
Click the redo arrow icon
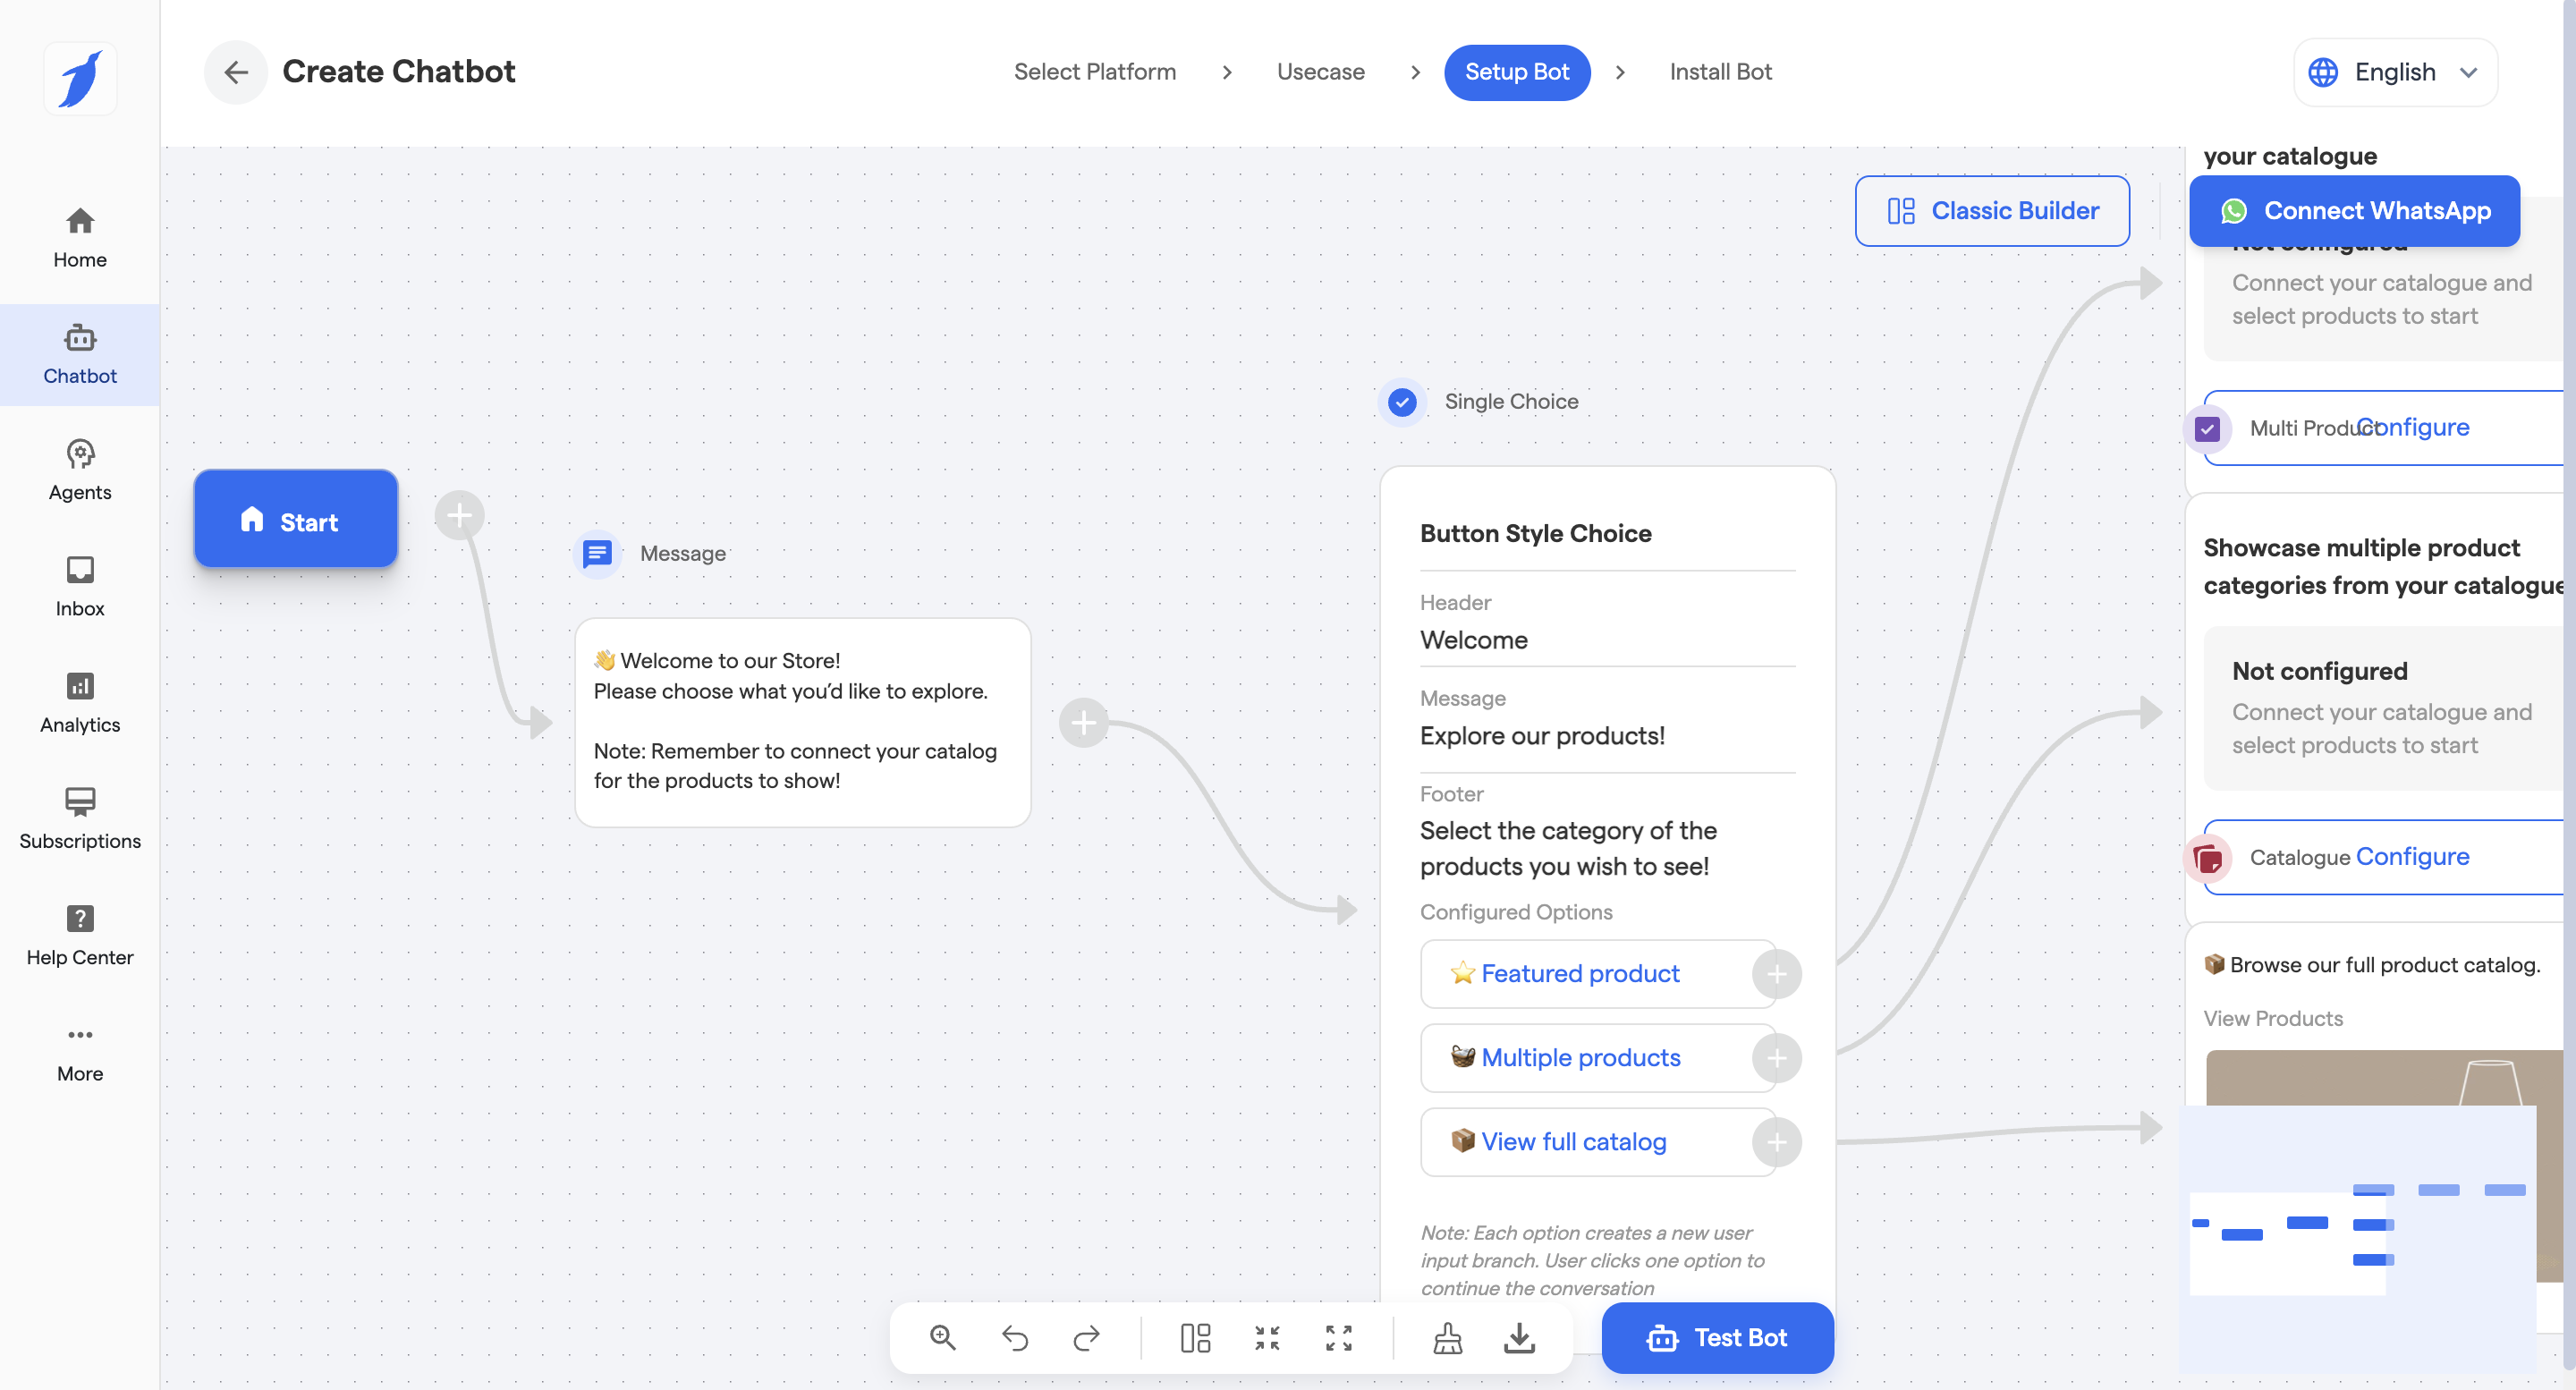pos(1086,1337)
